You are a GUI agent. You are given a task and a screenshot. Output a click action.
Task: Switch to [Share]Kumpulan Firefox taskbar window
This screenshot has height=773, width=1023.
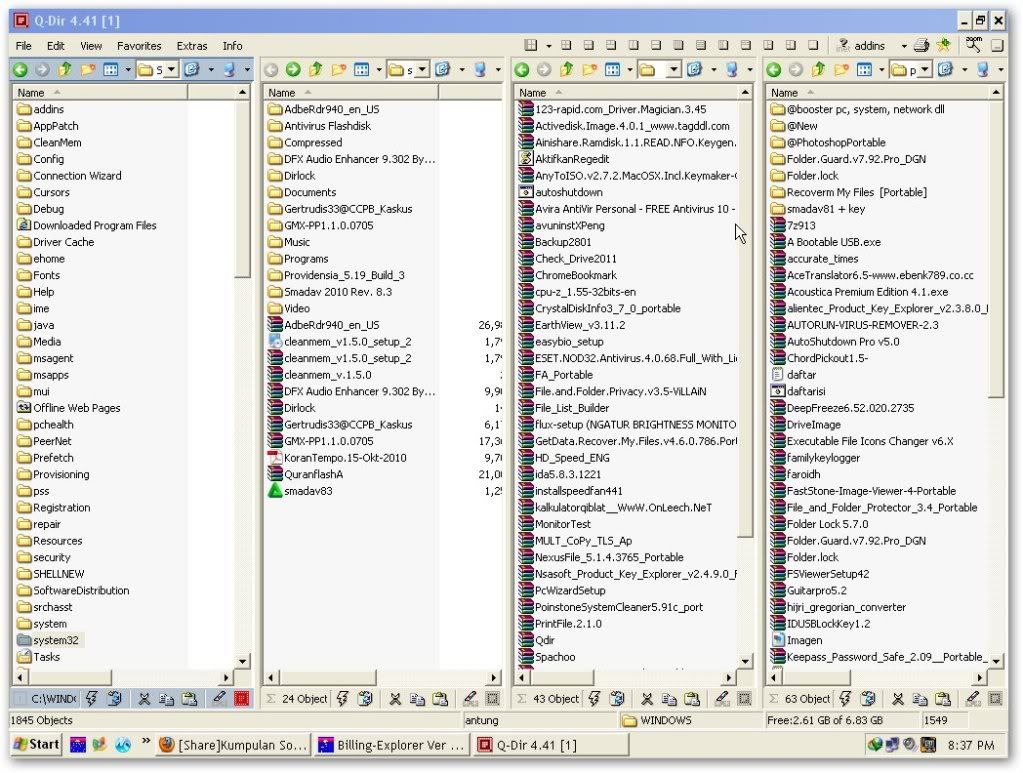(x=233, y=745)
